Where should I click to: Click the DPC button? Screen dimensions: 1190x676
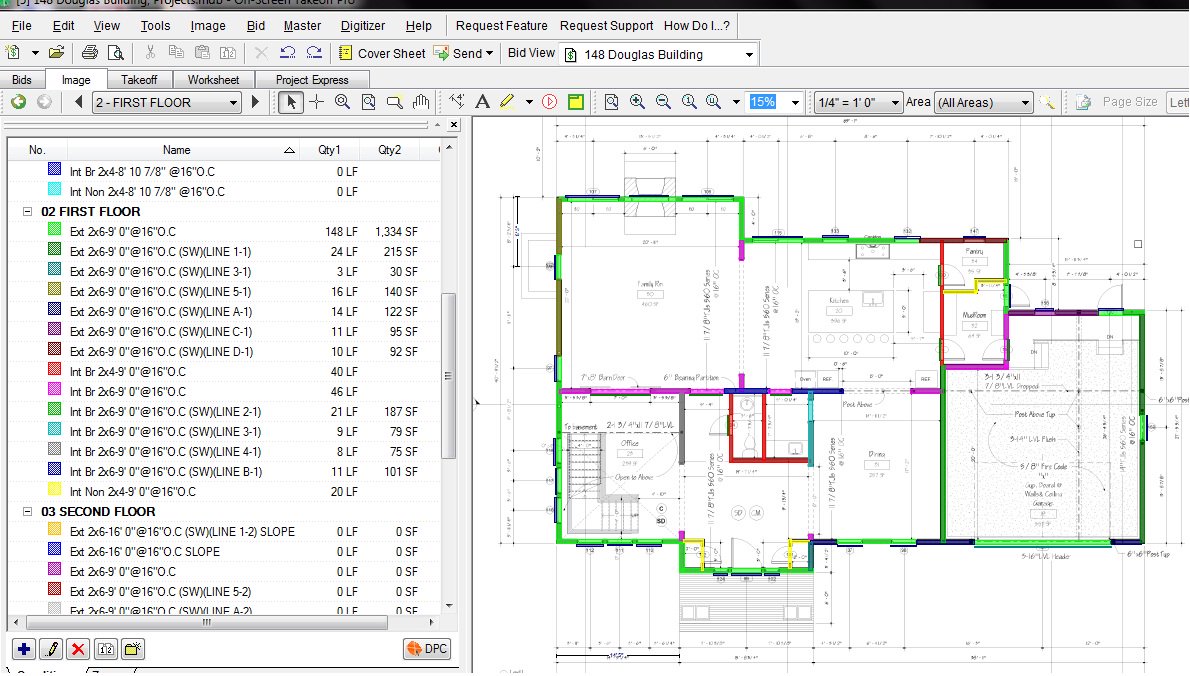pyautogui.click(x=427, y=649)
